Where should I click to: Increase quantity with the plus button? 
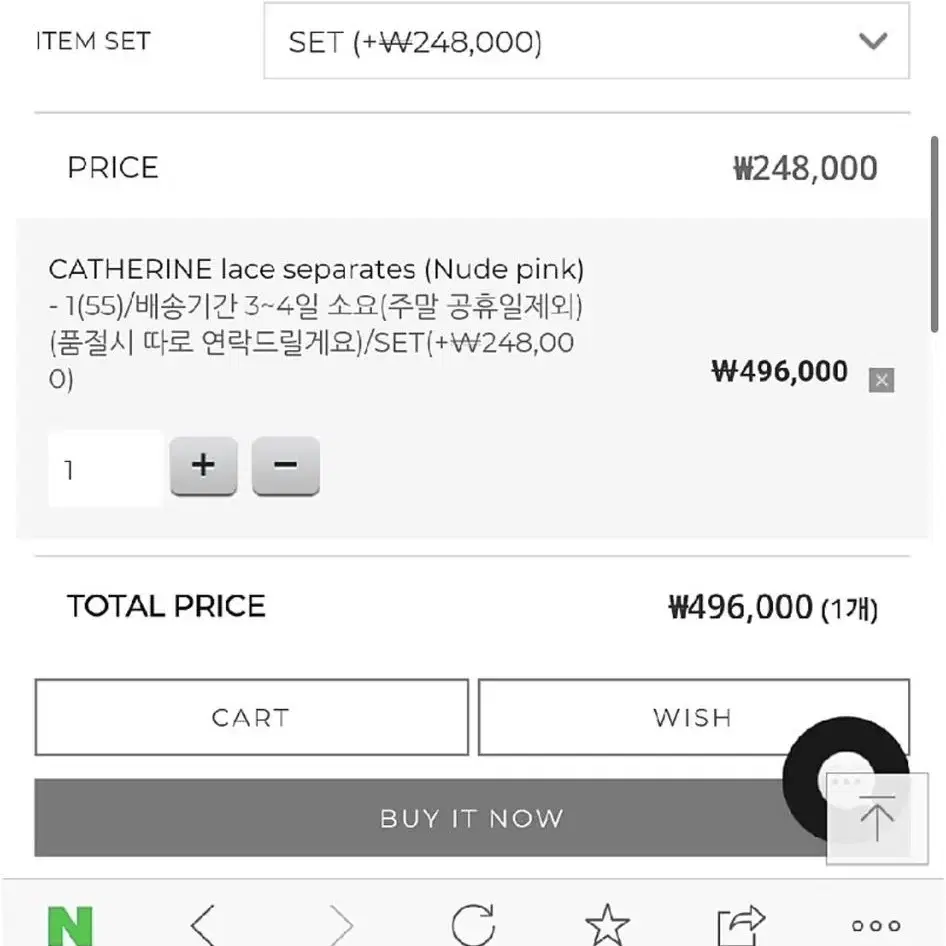coord(203,466)
